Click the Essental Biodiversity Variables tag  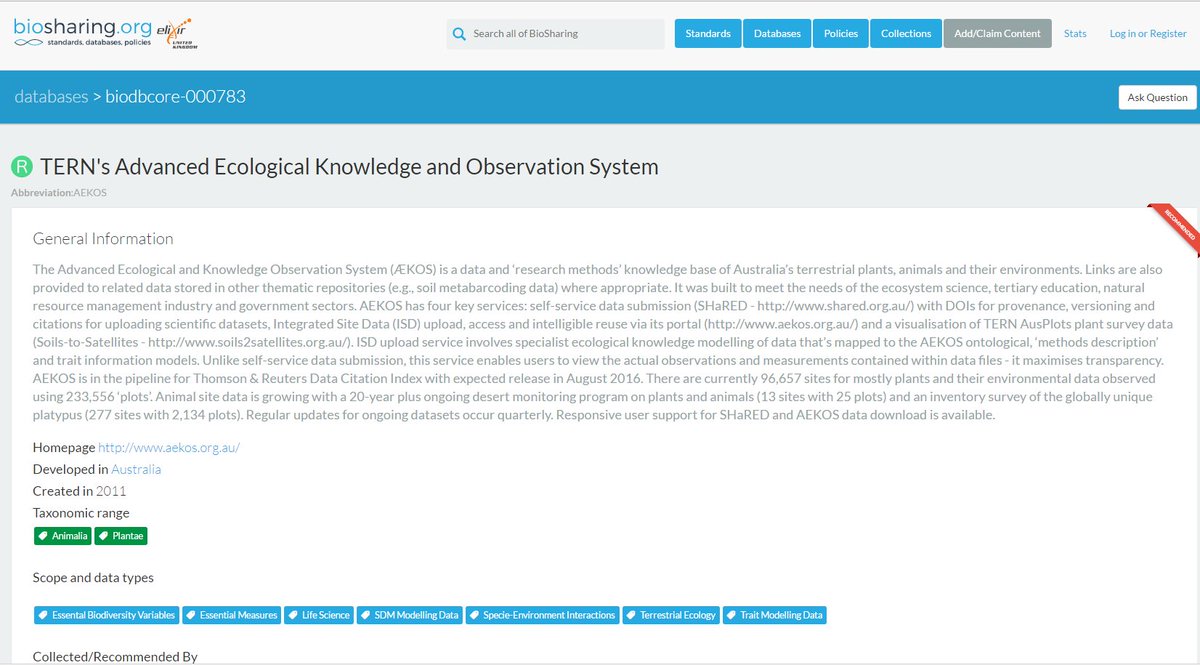(x=106, y=615)
